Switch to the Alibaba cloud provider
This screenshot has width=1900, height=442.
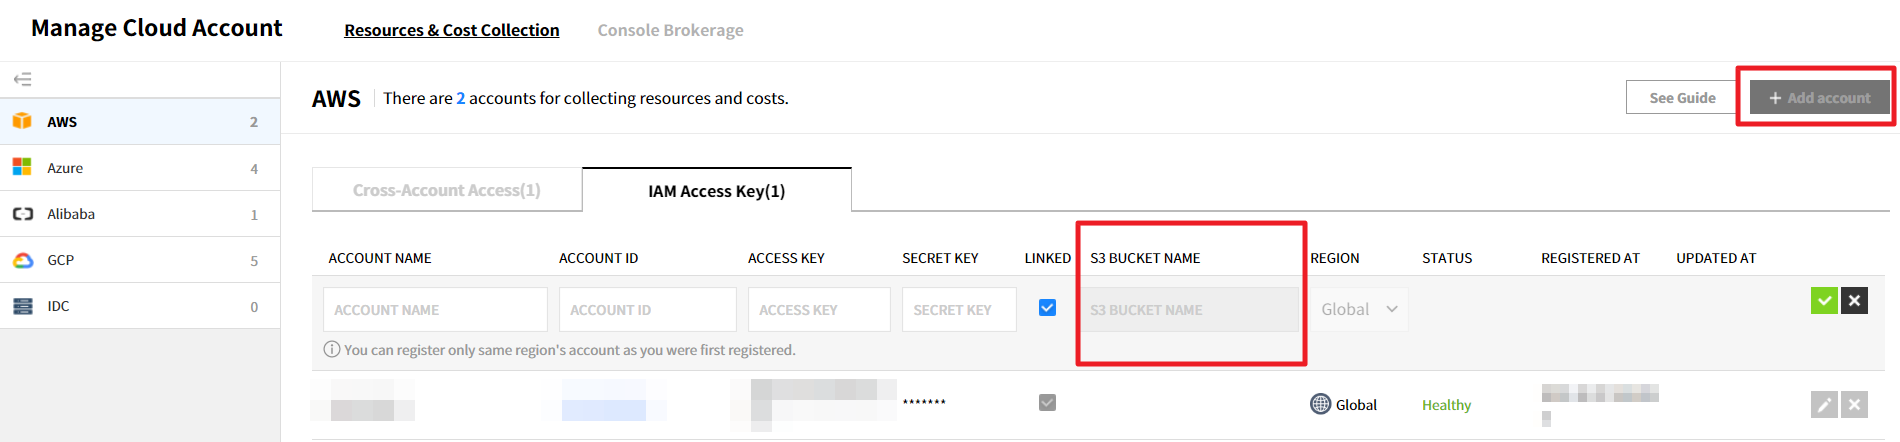(71, 214)
